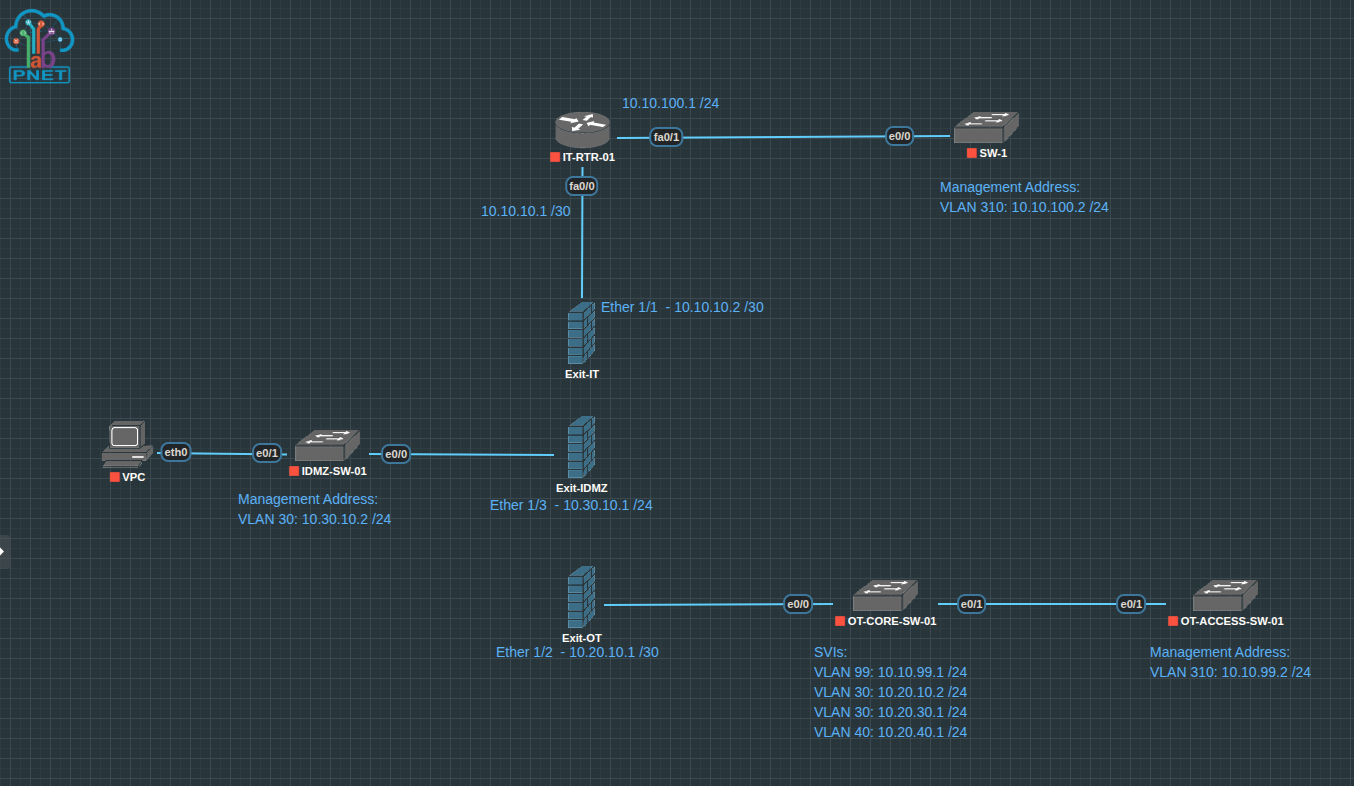Click the VLAN 30: 10.20.30.1 /24 text
The height and width of the screenshot is (786, 1354).
pos(891,712)
